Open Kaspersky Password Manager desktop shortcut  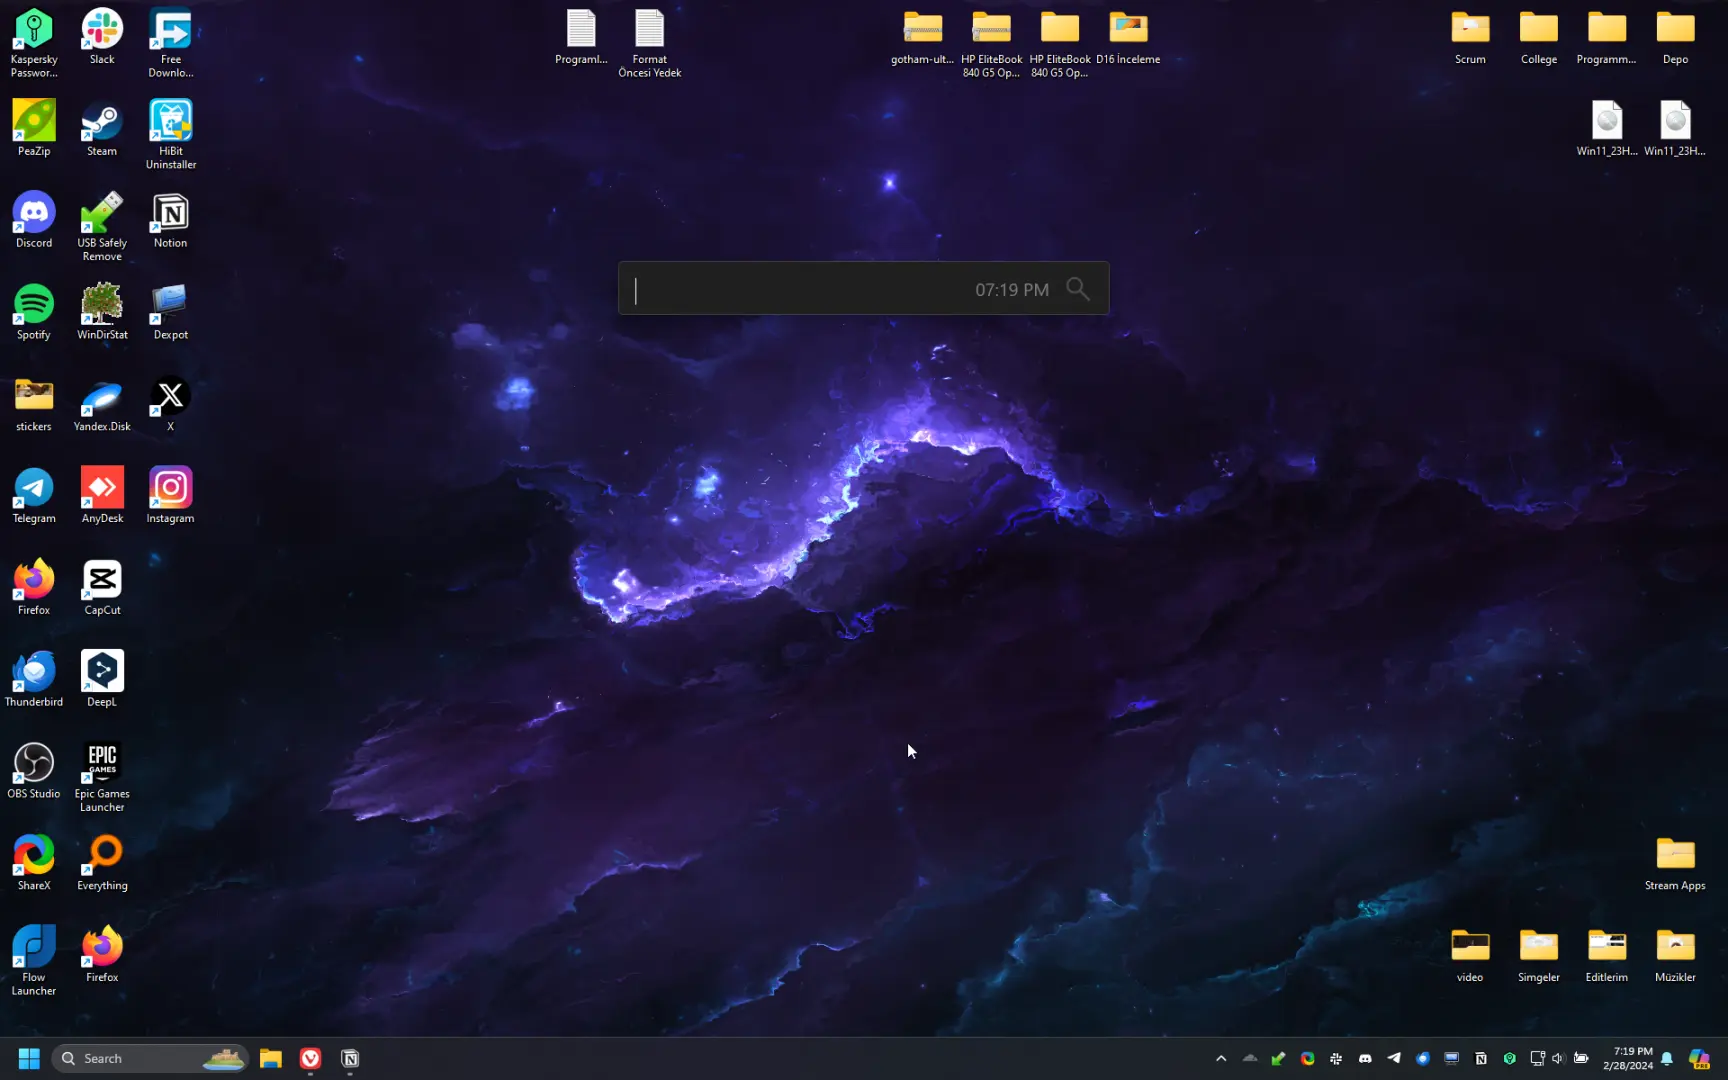34,43
